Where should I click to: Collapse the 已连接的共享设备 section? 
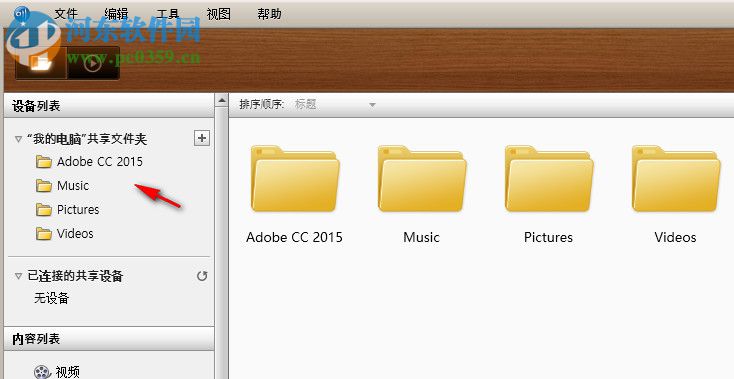[x=18, y=276]
